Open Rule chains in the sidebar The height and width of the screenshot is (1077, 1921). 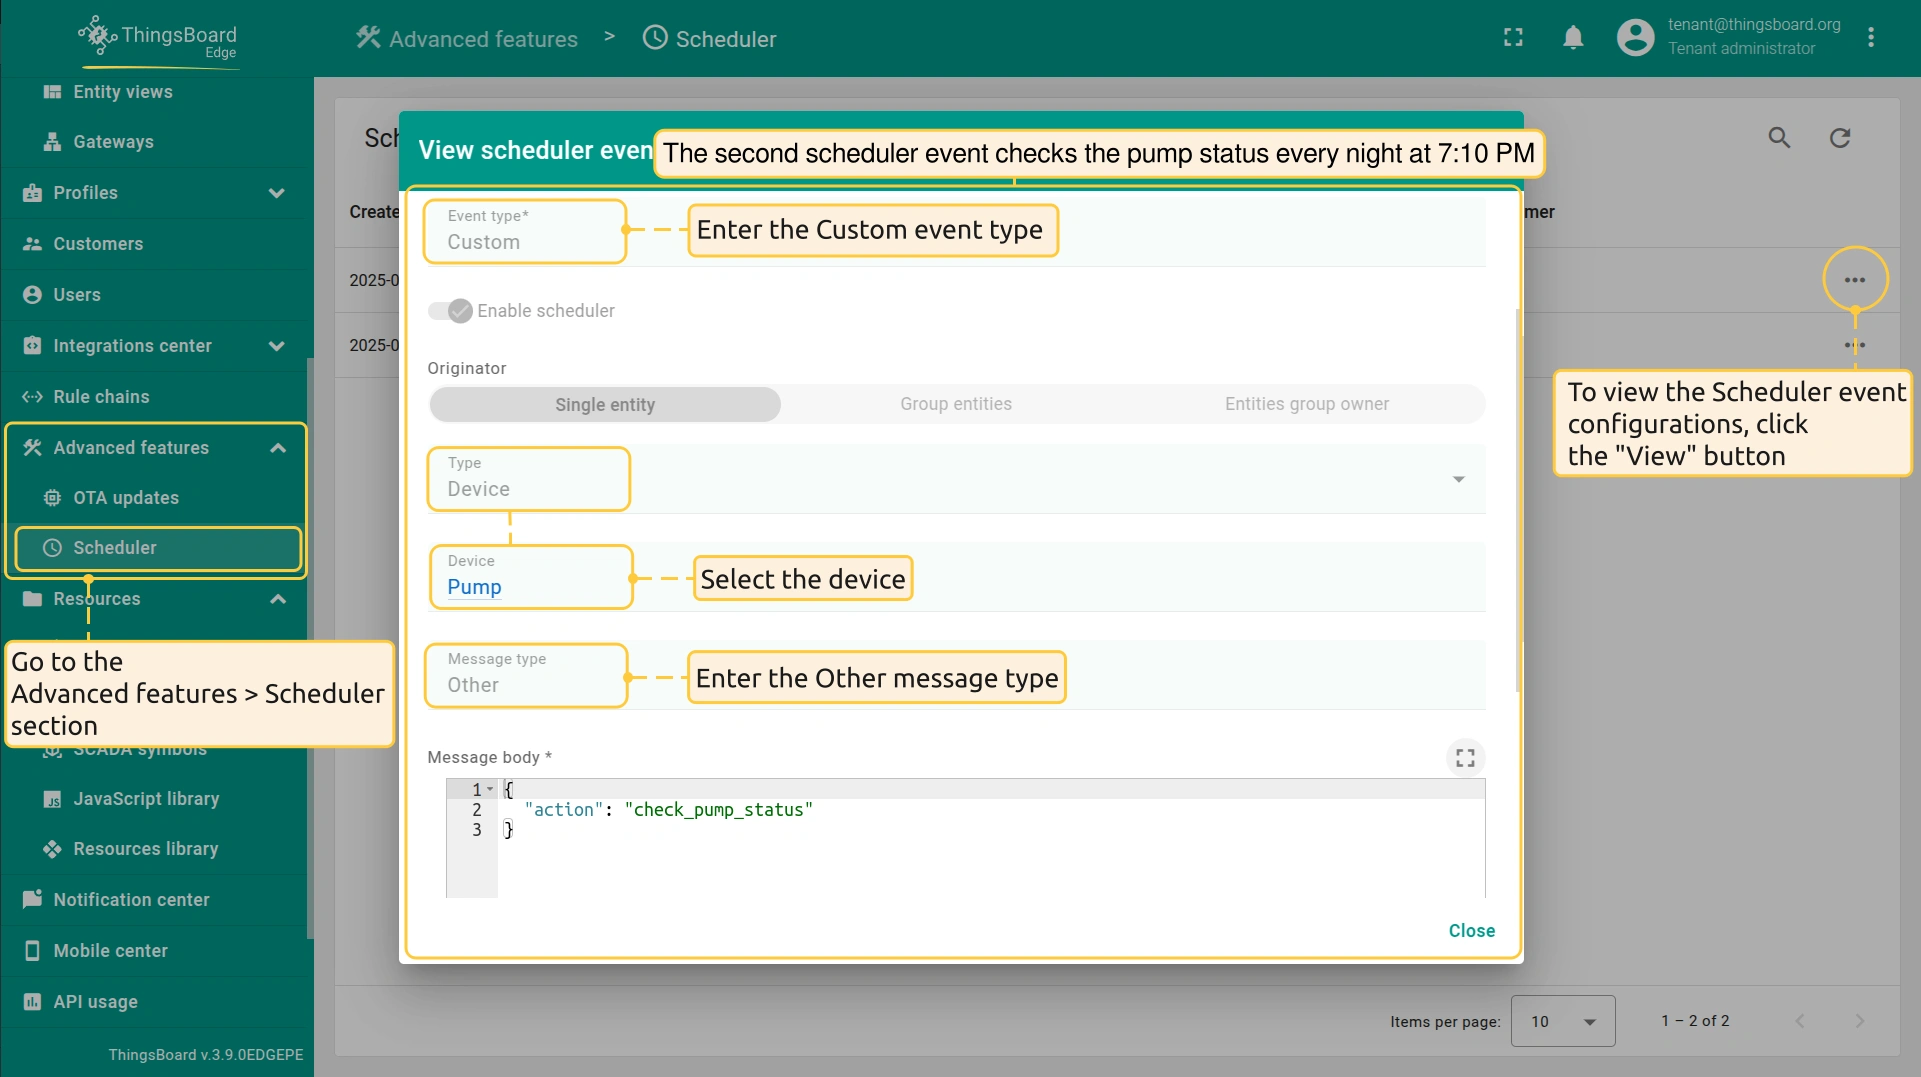click(101, 397)
